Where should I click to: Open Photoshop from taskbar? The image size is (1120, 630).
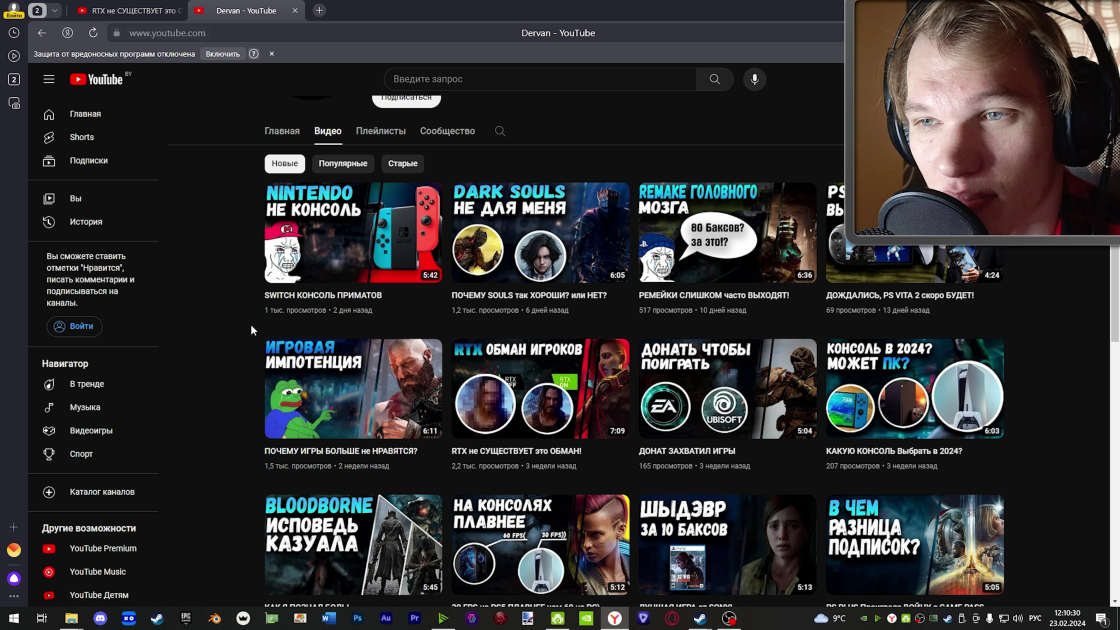357,619
